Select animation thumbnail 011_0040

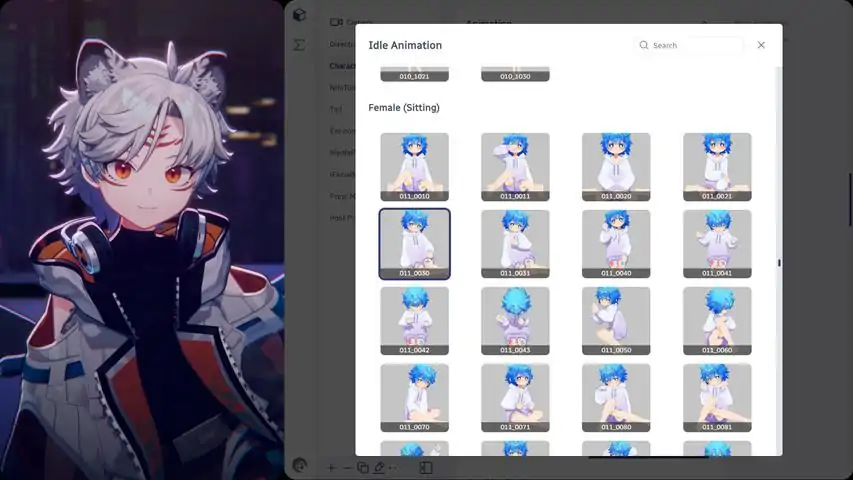click(616, 244)
